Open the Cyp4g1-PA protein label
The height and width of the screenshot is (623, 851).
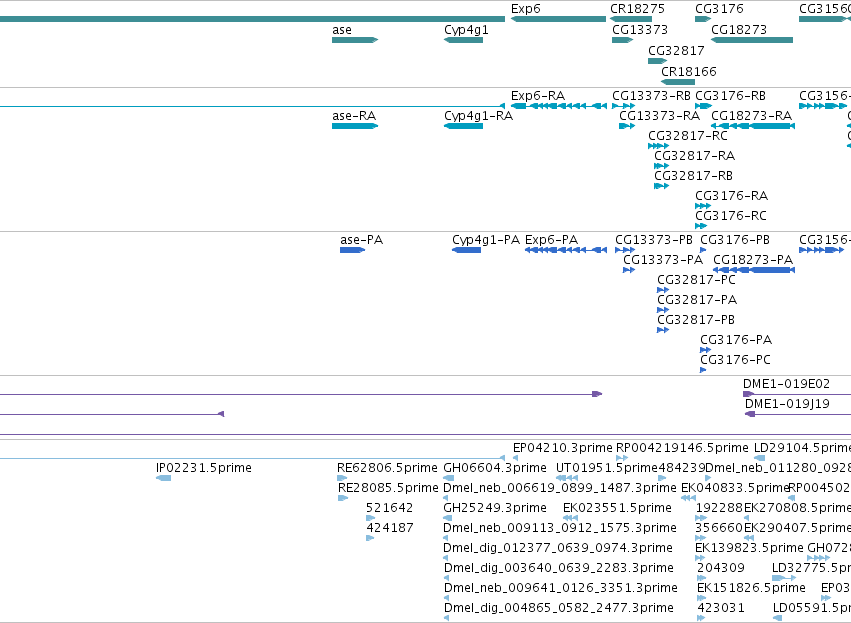[486, 240]
